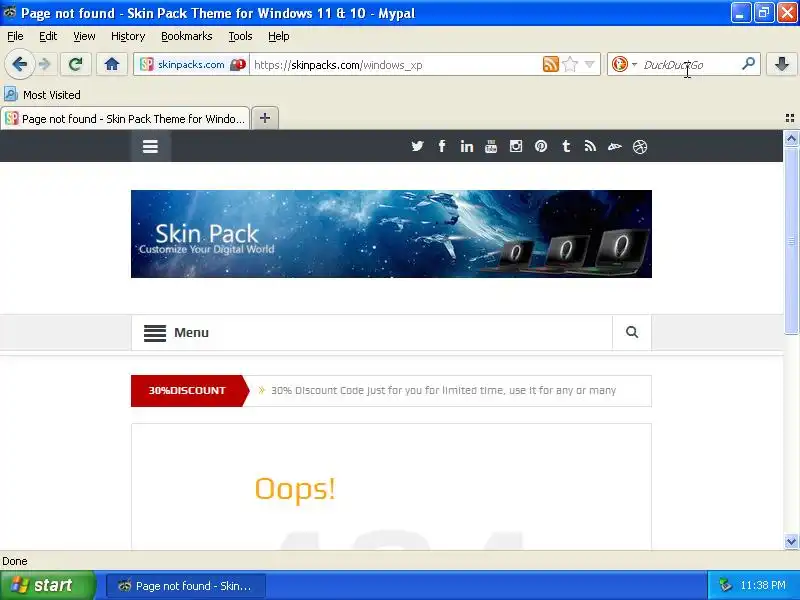This screenshot has width=800, height=600.
Task: Visit the Tumblr social icon
Action: pyautogui.click(x=566, y=146)
